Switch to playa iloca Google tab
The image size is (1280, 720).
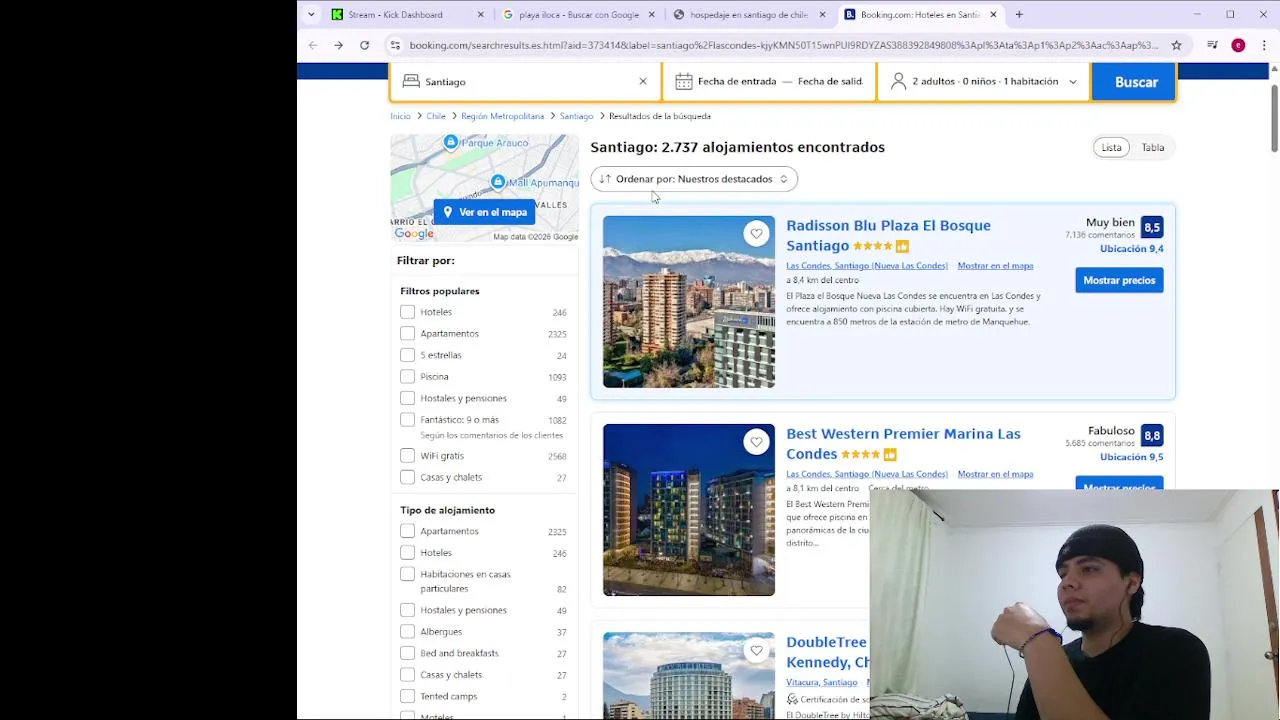pos(578,14)
